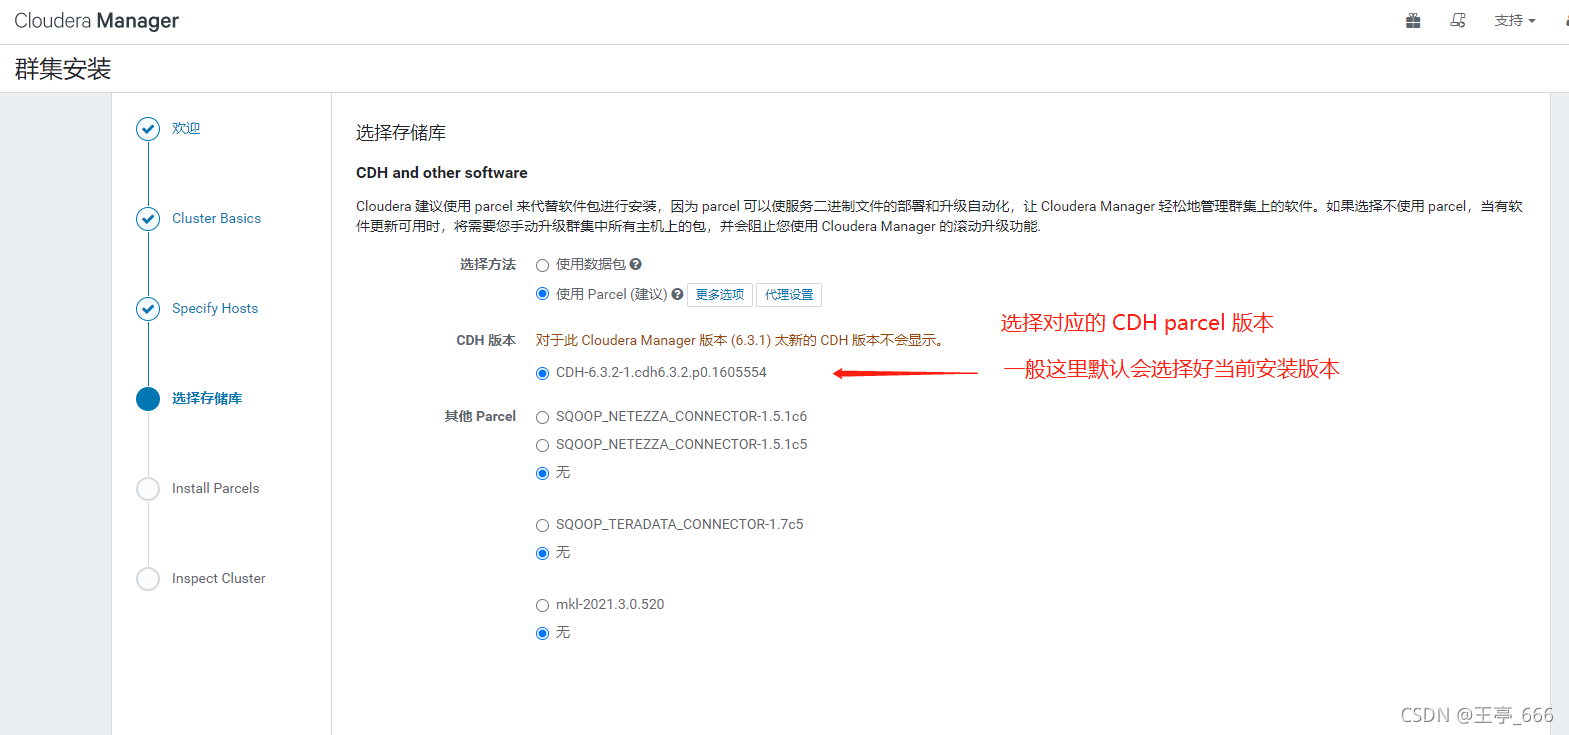
Task: Go to the Specify Hosts wizard step
Action: [x=215, y=308]
